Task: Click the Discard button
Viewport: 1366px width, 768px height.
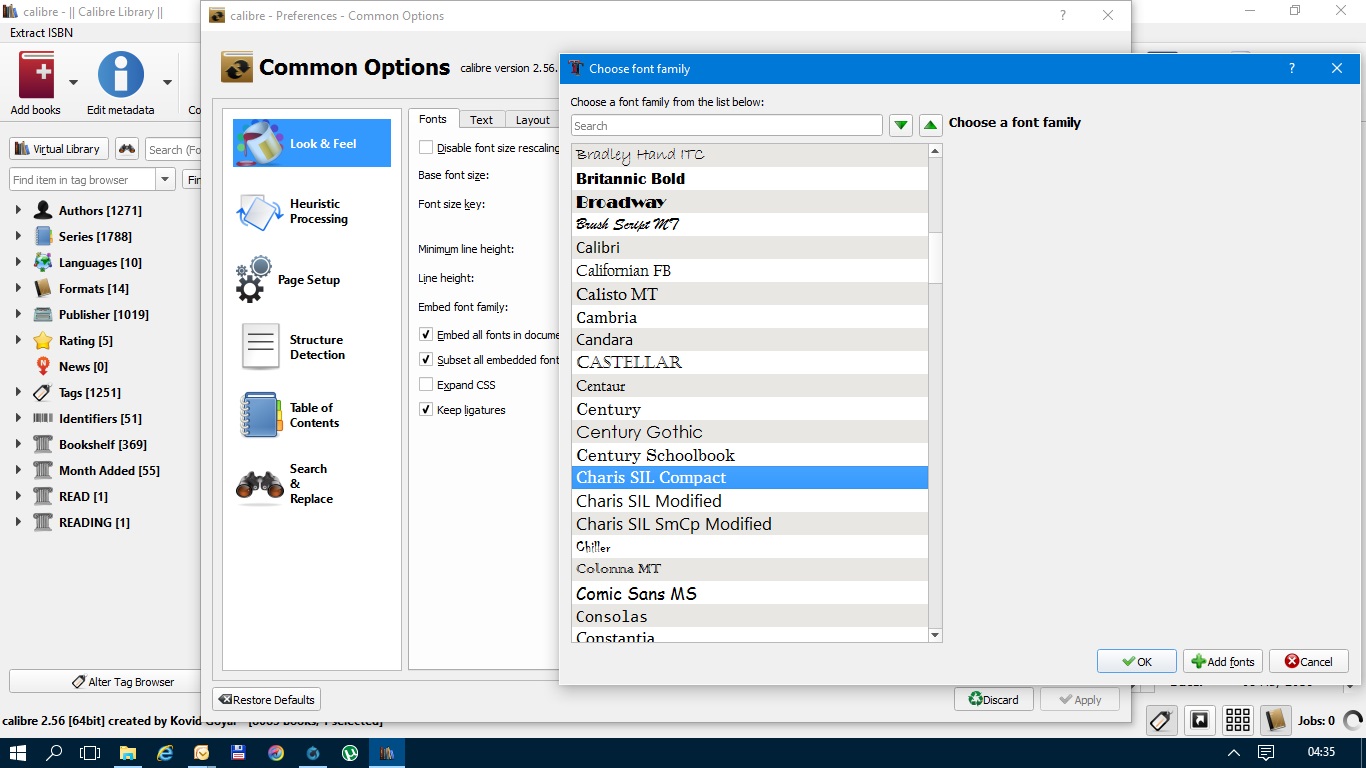Action: click(x=994, y=699)
